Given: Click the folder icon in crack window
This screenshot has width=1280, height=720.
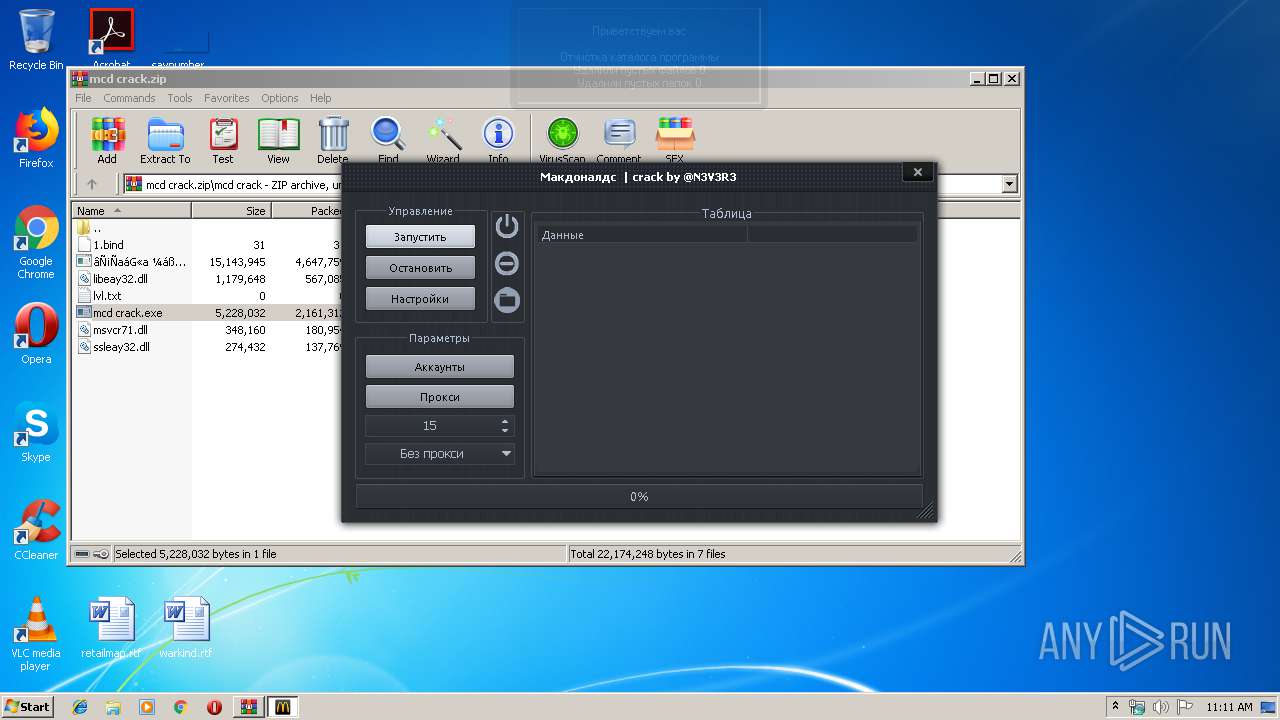Looking at the screenshot, I should pos(507,299).
